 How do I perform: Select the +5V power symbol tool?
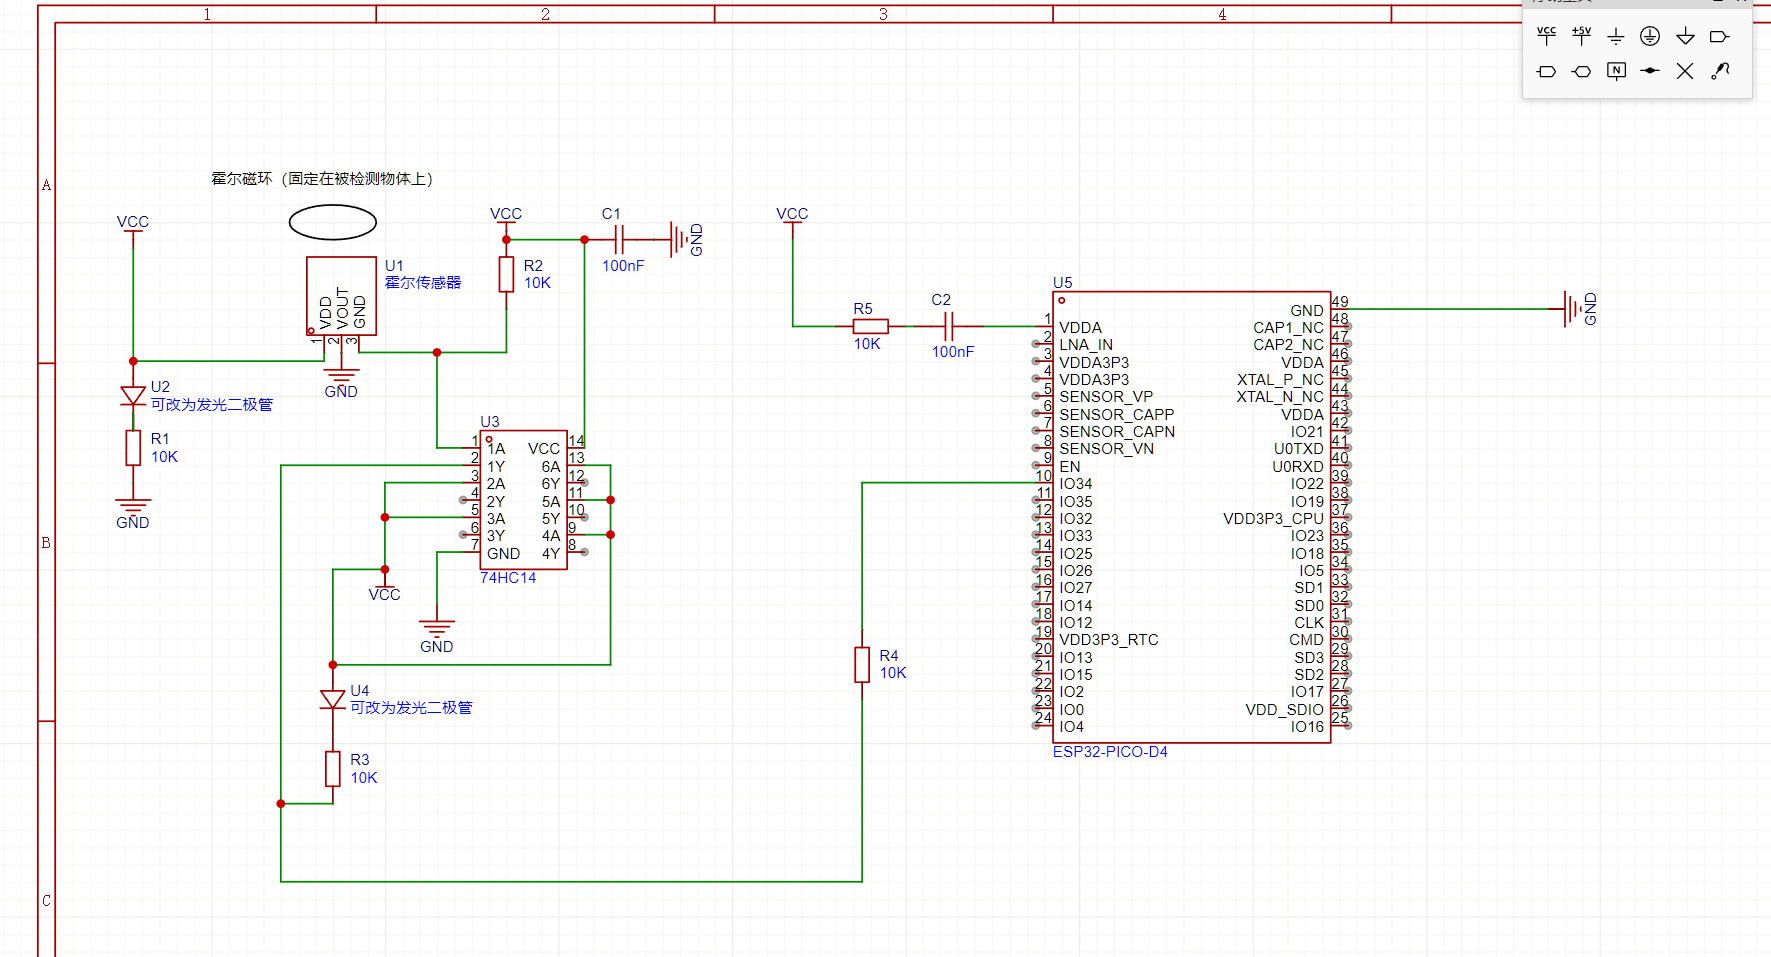coord(1581,36)
